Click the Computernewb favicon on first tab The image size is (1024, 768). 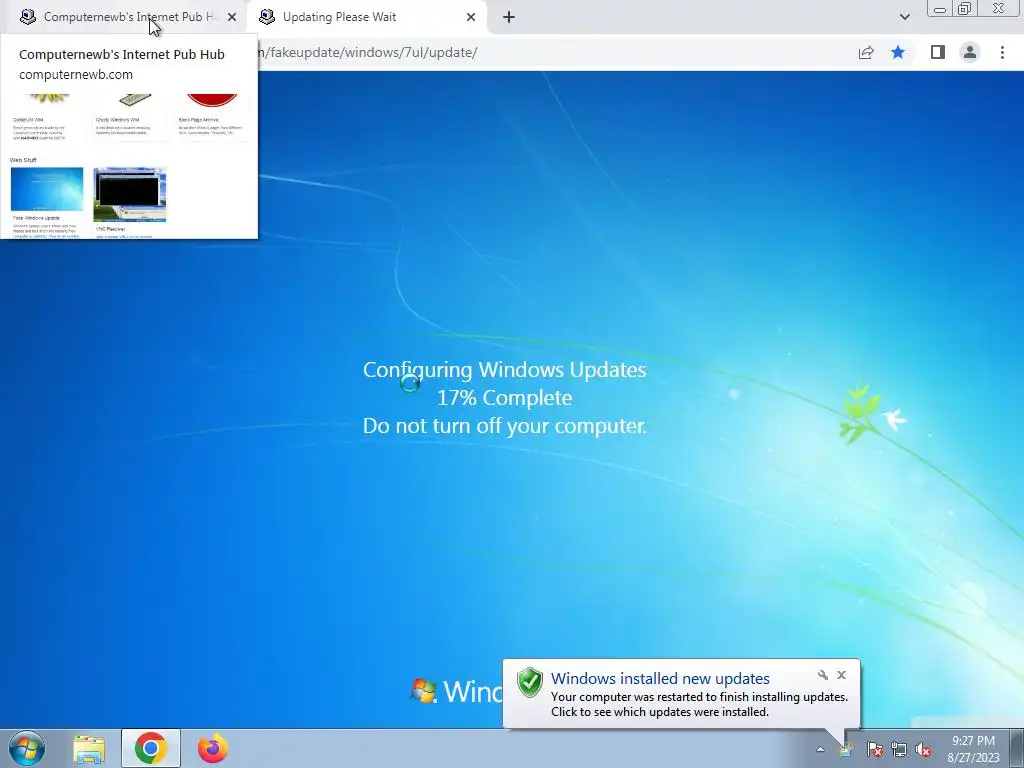click(x=27, y=17)
